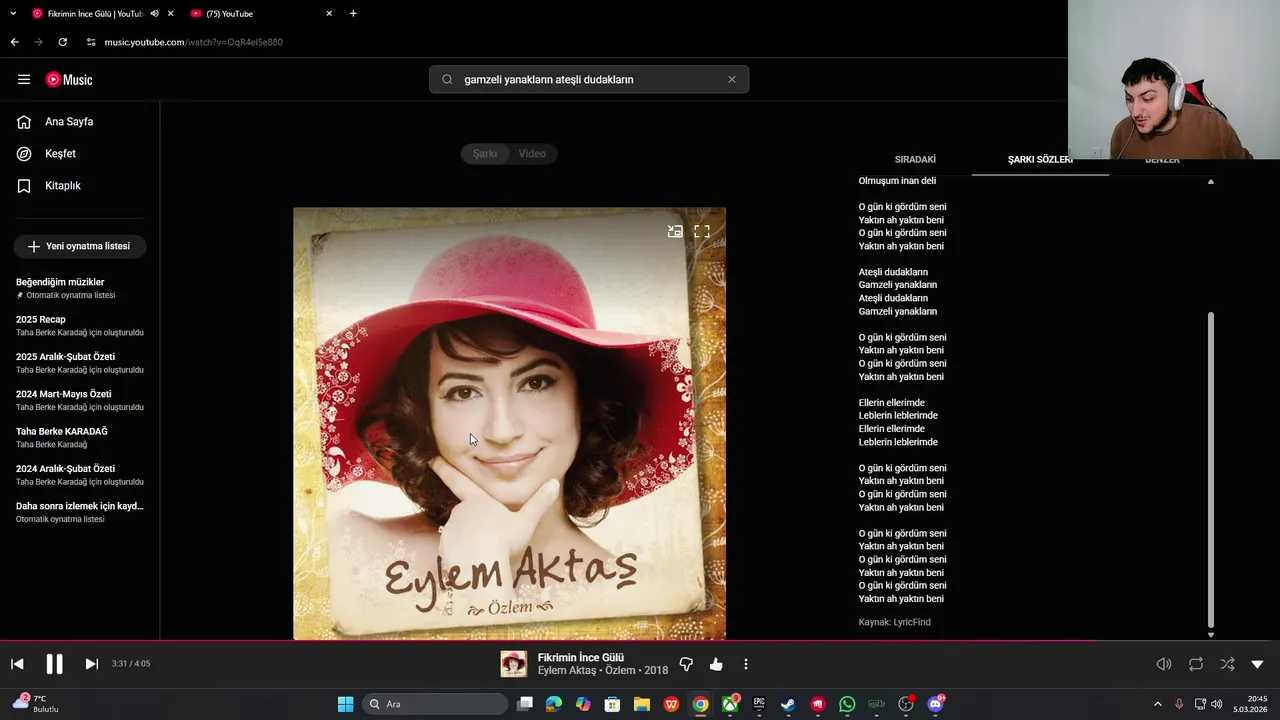Open the tab search dropdown arrow
The width and height of the screenshot is (1280, 720).
coord(13,14)
